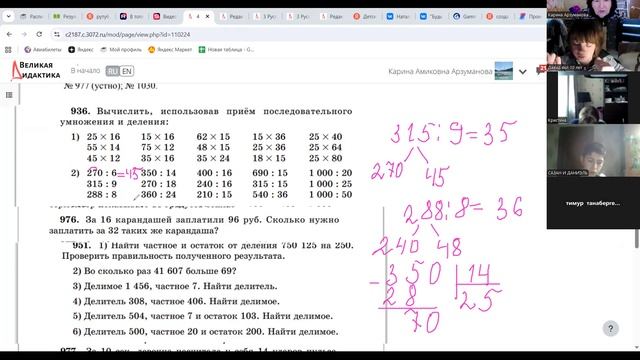Open the tab search chevron

[9, 17]
